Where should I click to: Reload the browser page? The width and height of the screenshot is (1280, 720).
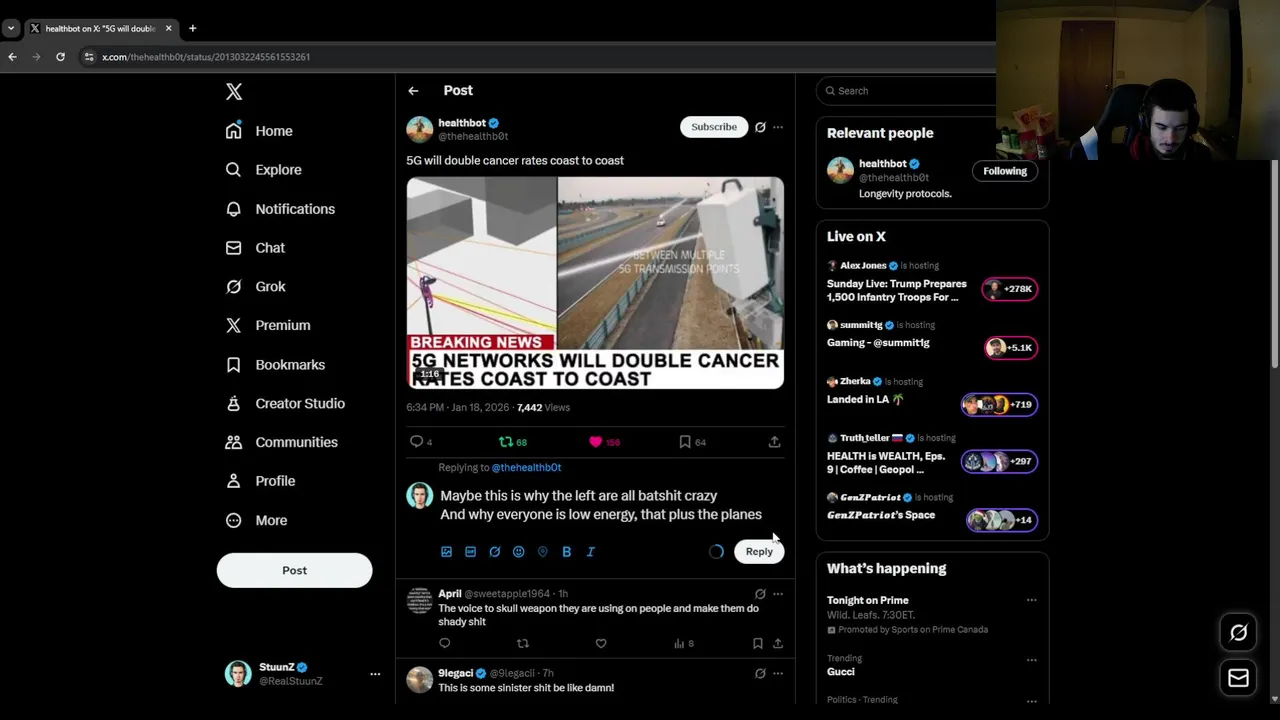coord(60,57)
